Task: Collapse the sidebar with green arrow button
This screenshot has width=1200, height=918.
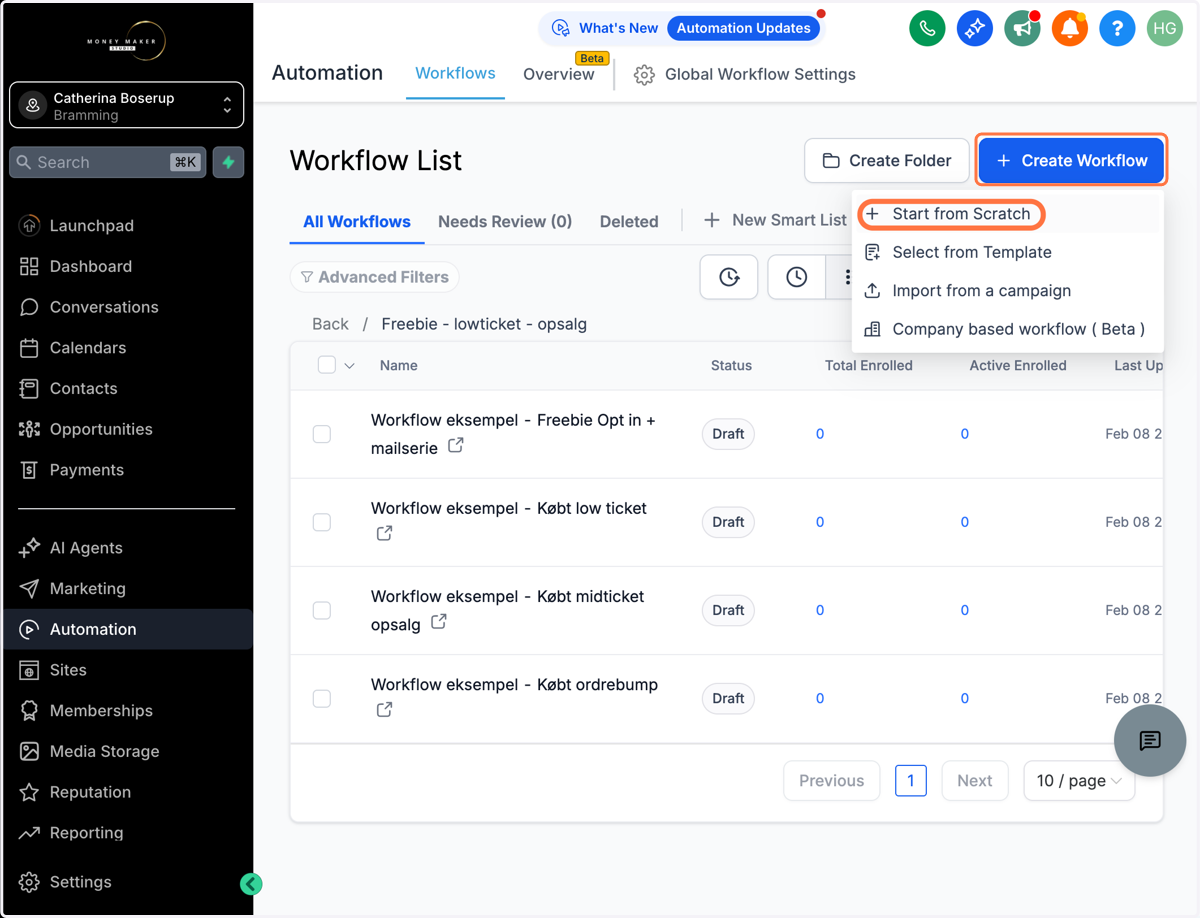Action: pos(251,884)
